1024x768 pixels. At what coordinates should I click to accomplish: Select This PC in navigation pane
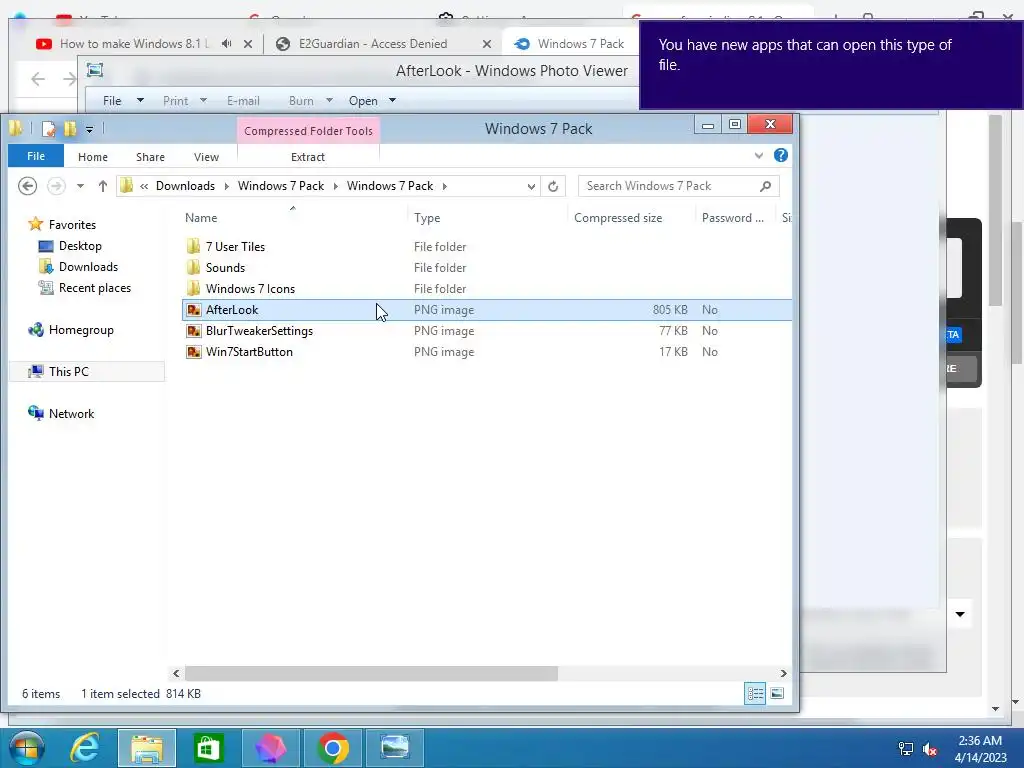coord(69,372)
